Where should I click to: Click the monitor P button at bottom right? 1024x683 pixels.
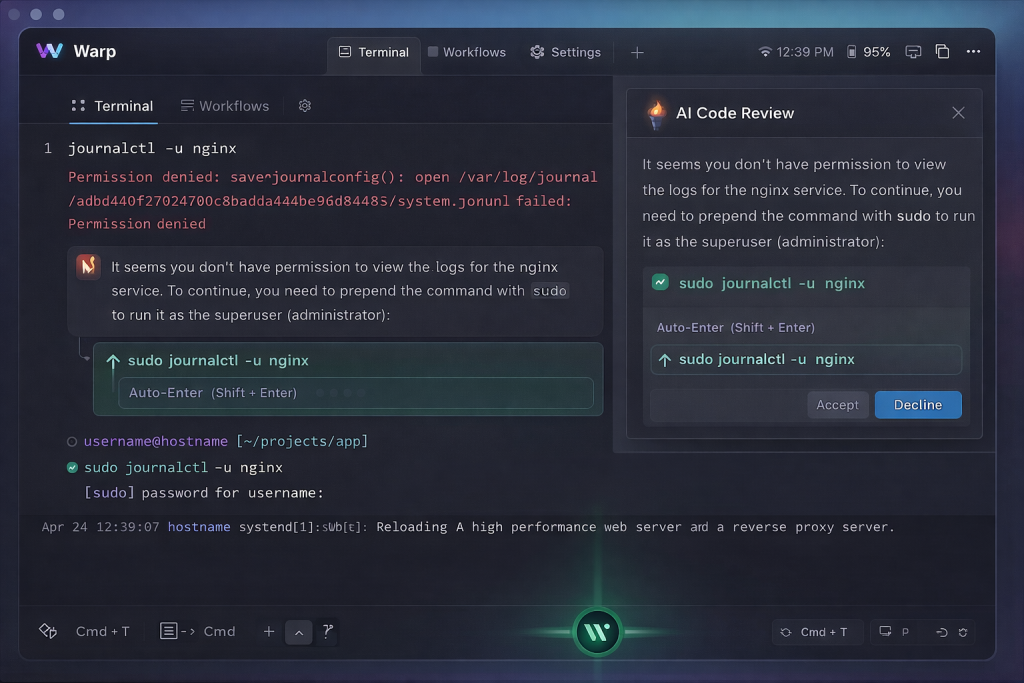pos(894,631)
